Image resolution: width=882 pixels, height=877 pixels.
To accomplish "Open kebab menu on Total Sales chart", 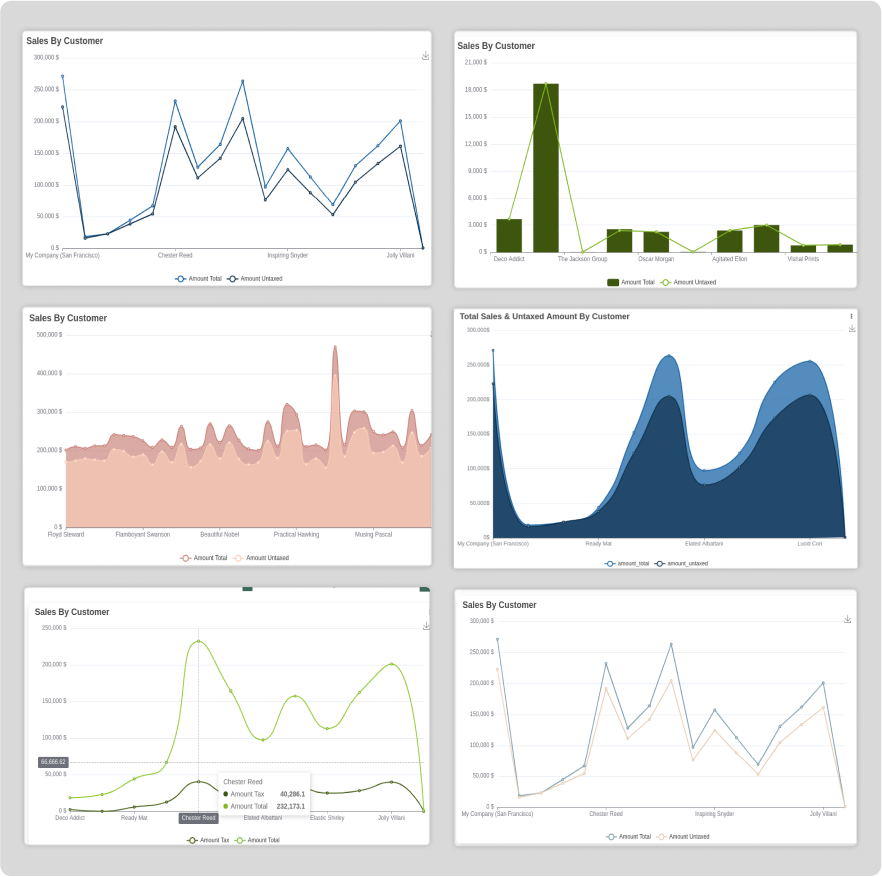I will [851, 316].
